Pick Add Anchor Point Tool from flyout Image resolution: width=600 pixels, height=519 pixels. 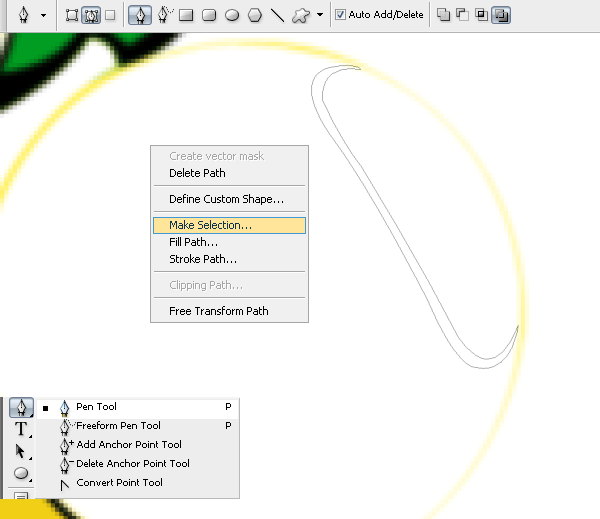tap(138, 444)
